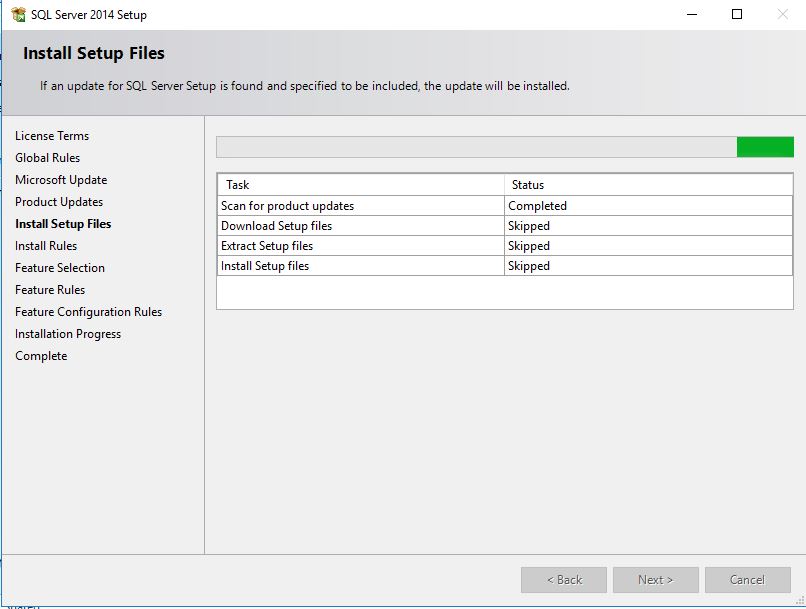
Task: Maximize the setup window
Action: tap(737, 15)
